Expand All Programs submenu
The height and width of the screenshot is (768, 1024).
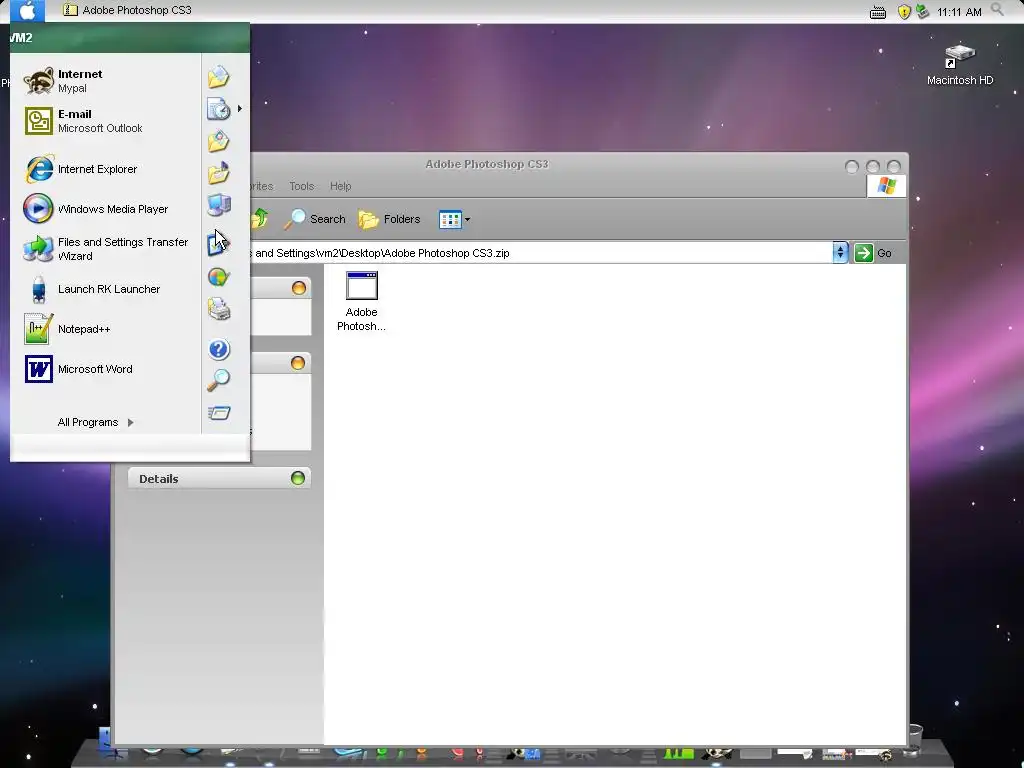[95, 422]
